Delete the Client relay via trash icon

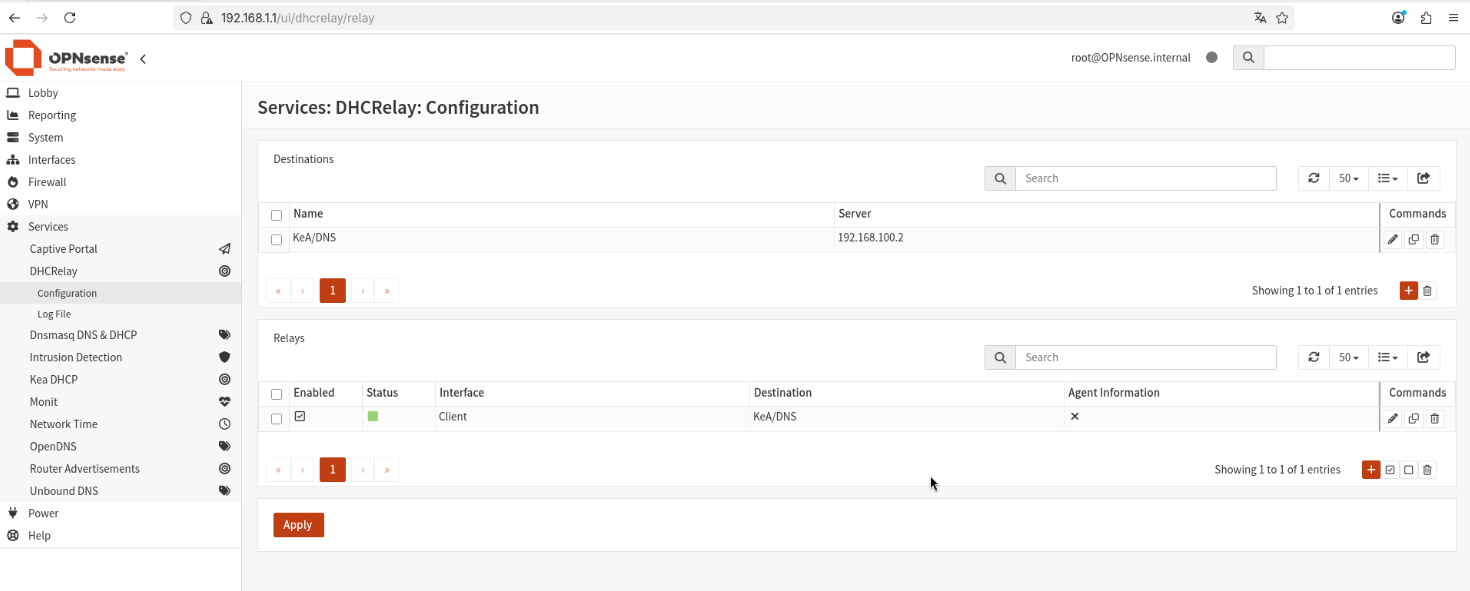1435,418
